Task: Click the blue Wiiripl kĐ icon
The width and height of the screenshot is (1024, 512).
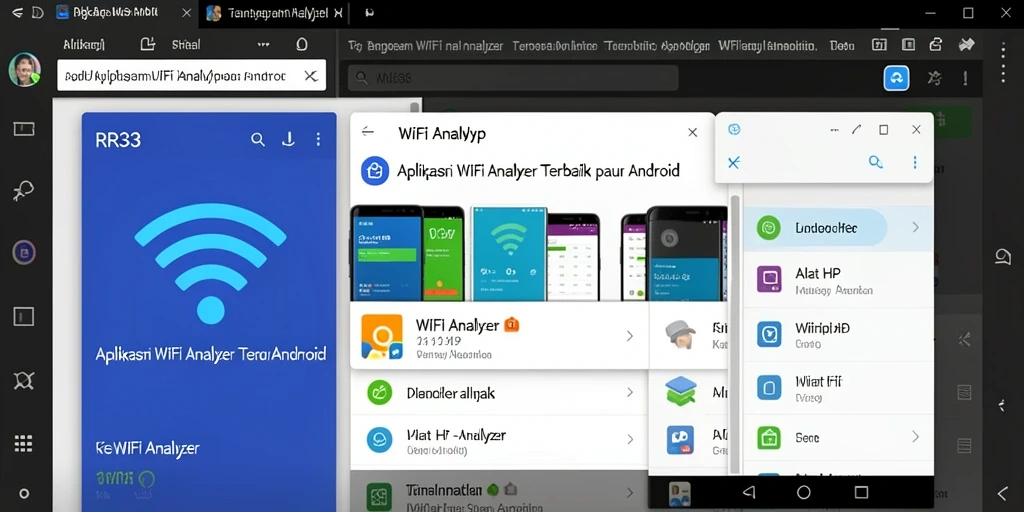Action: (769, 334)
